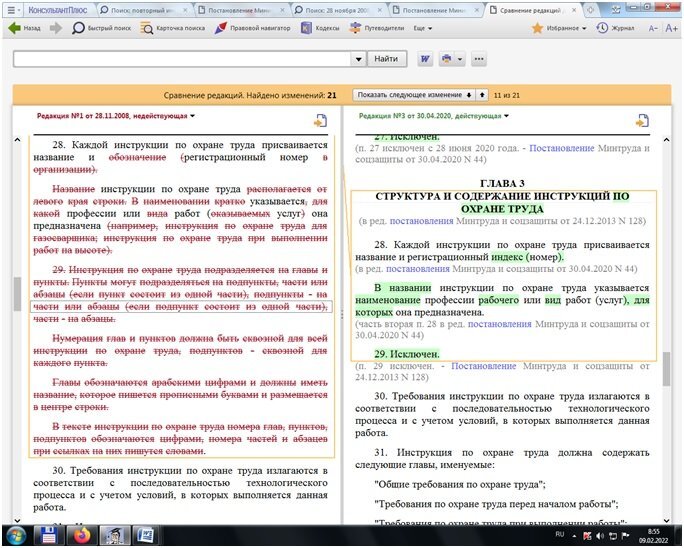684x548 pixels.
Task: Expand Редакция №1 от 28.11.2008 dropdown
Action: pos(116,116)
